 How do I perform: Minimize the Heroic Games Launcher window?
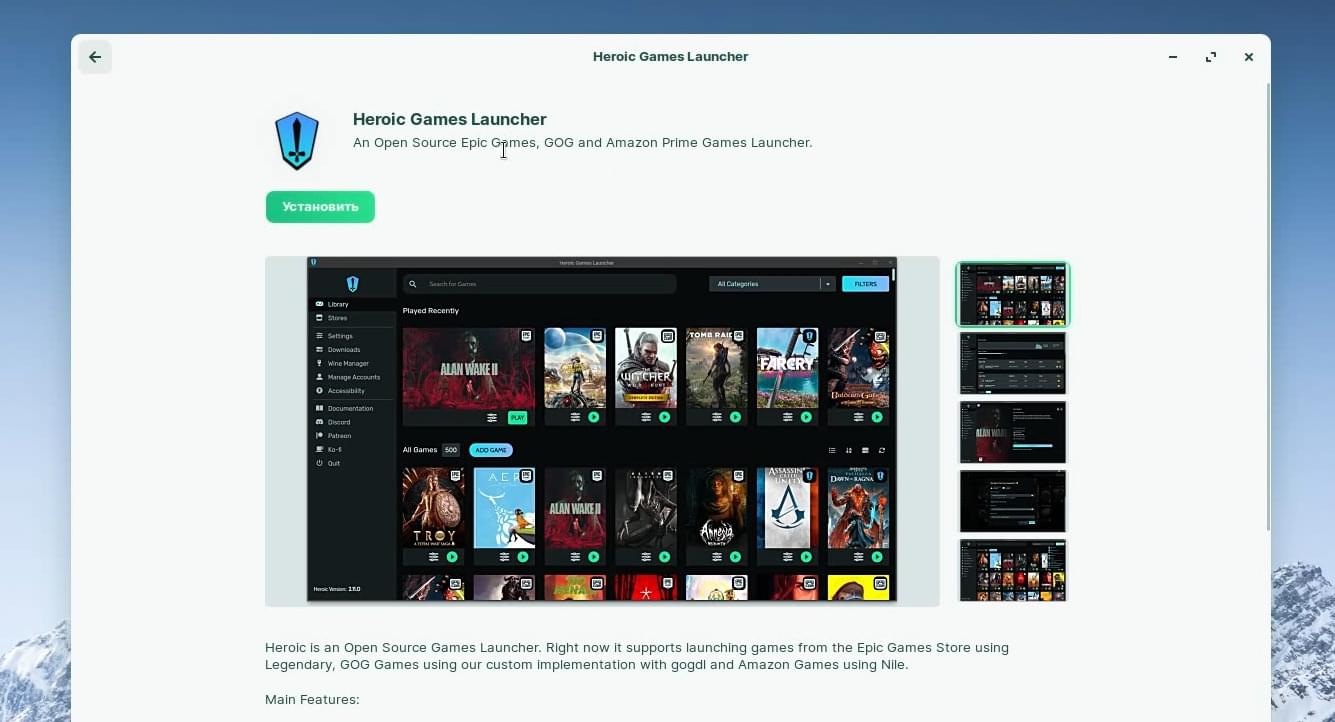1173,57
